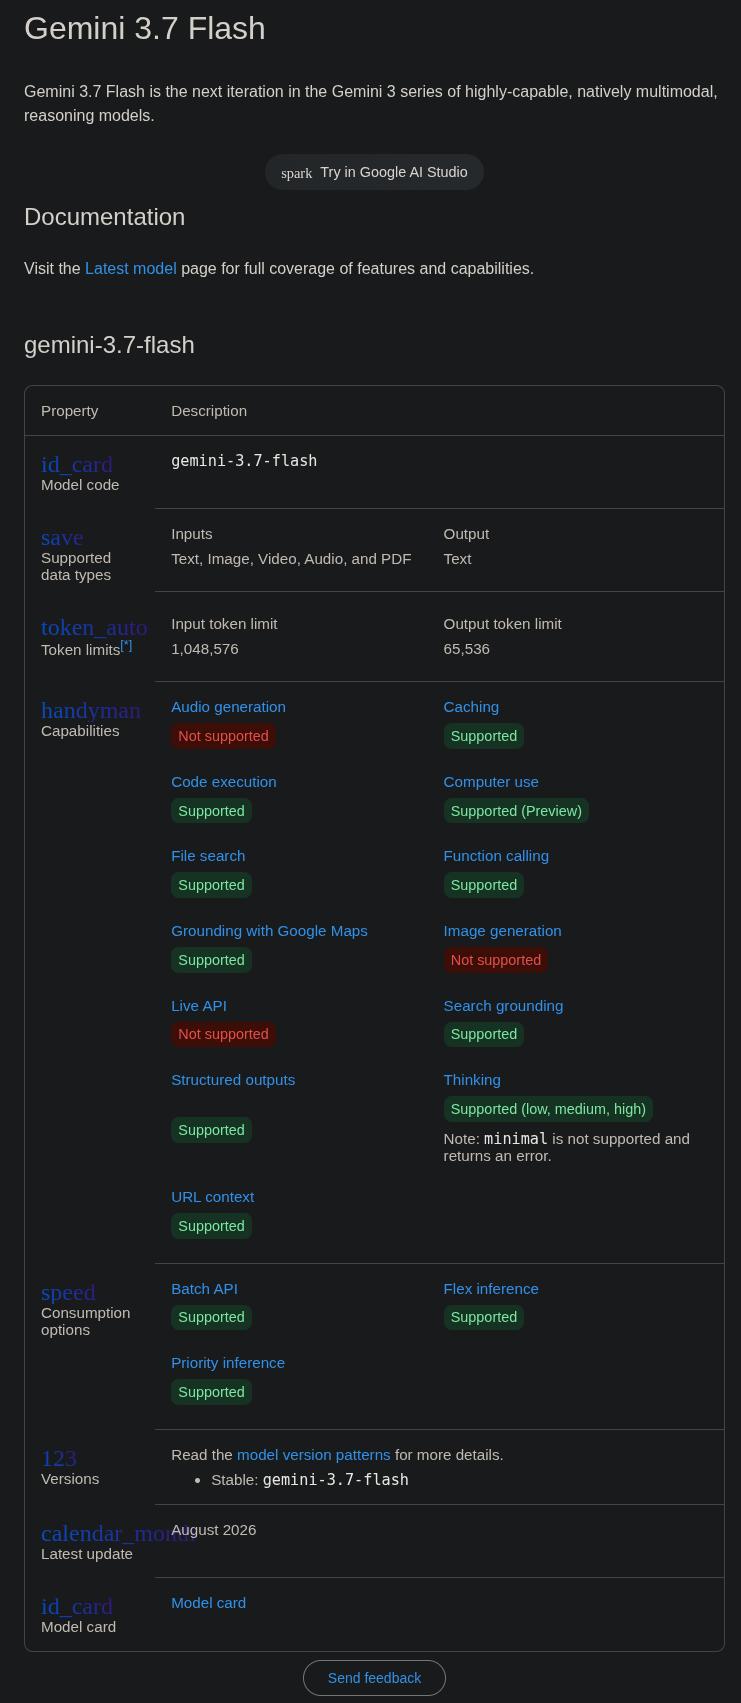This screenshot has width=741, height=1703.
Task: Follow the Computer use link
Action: point(491,782)
